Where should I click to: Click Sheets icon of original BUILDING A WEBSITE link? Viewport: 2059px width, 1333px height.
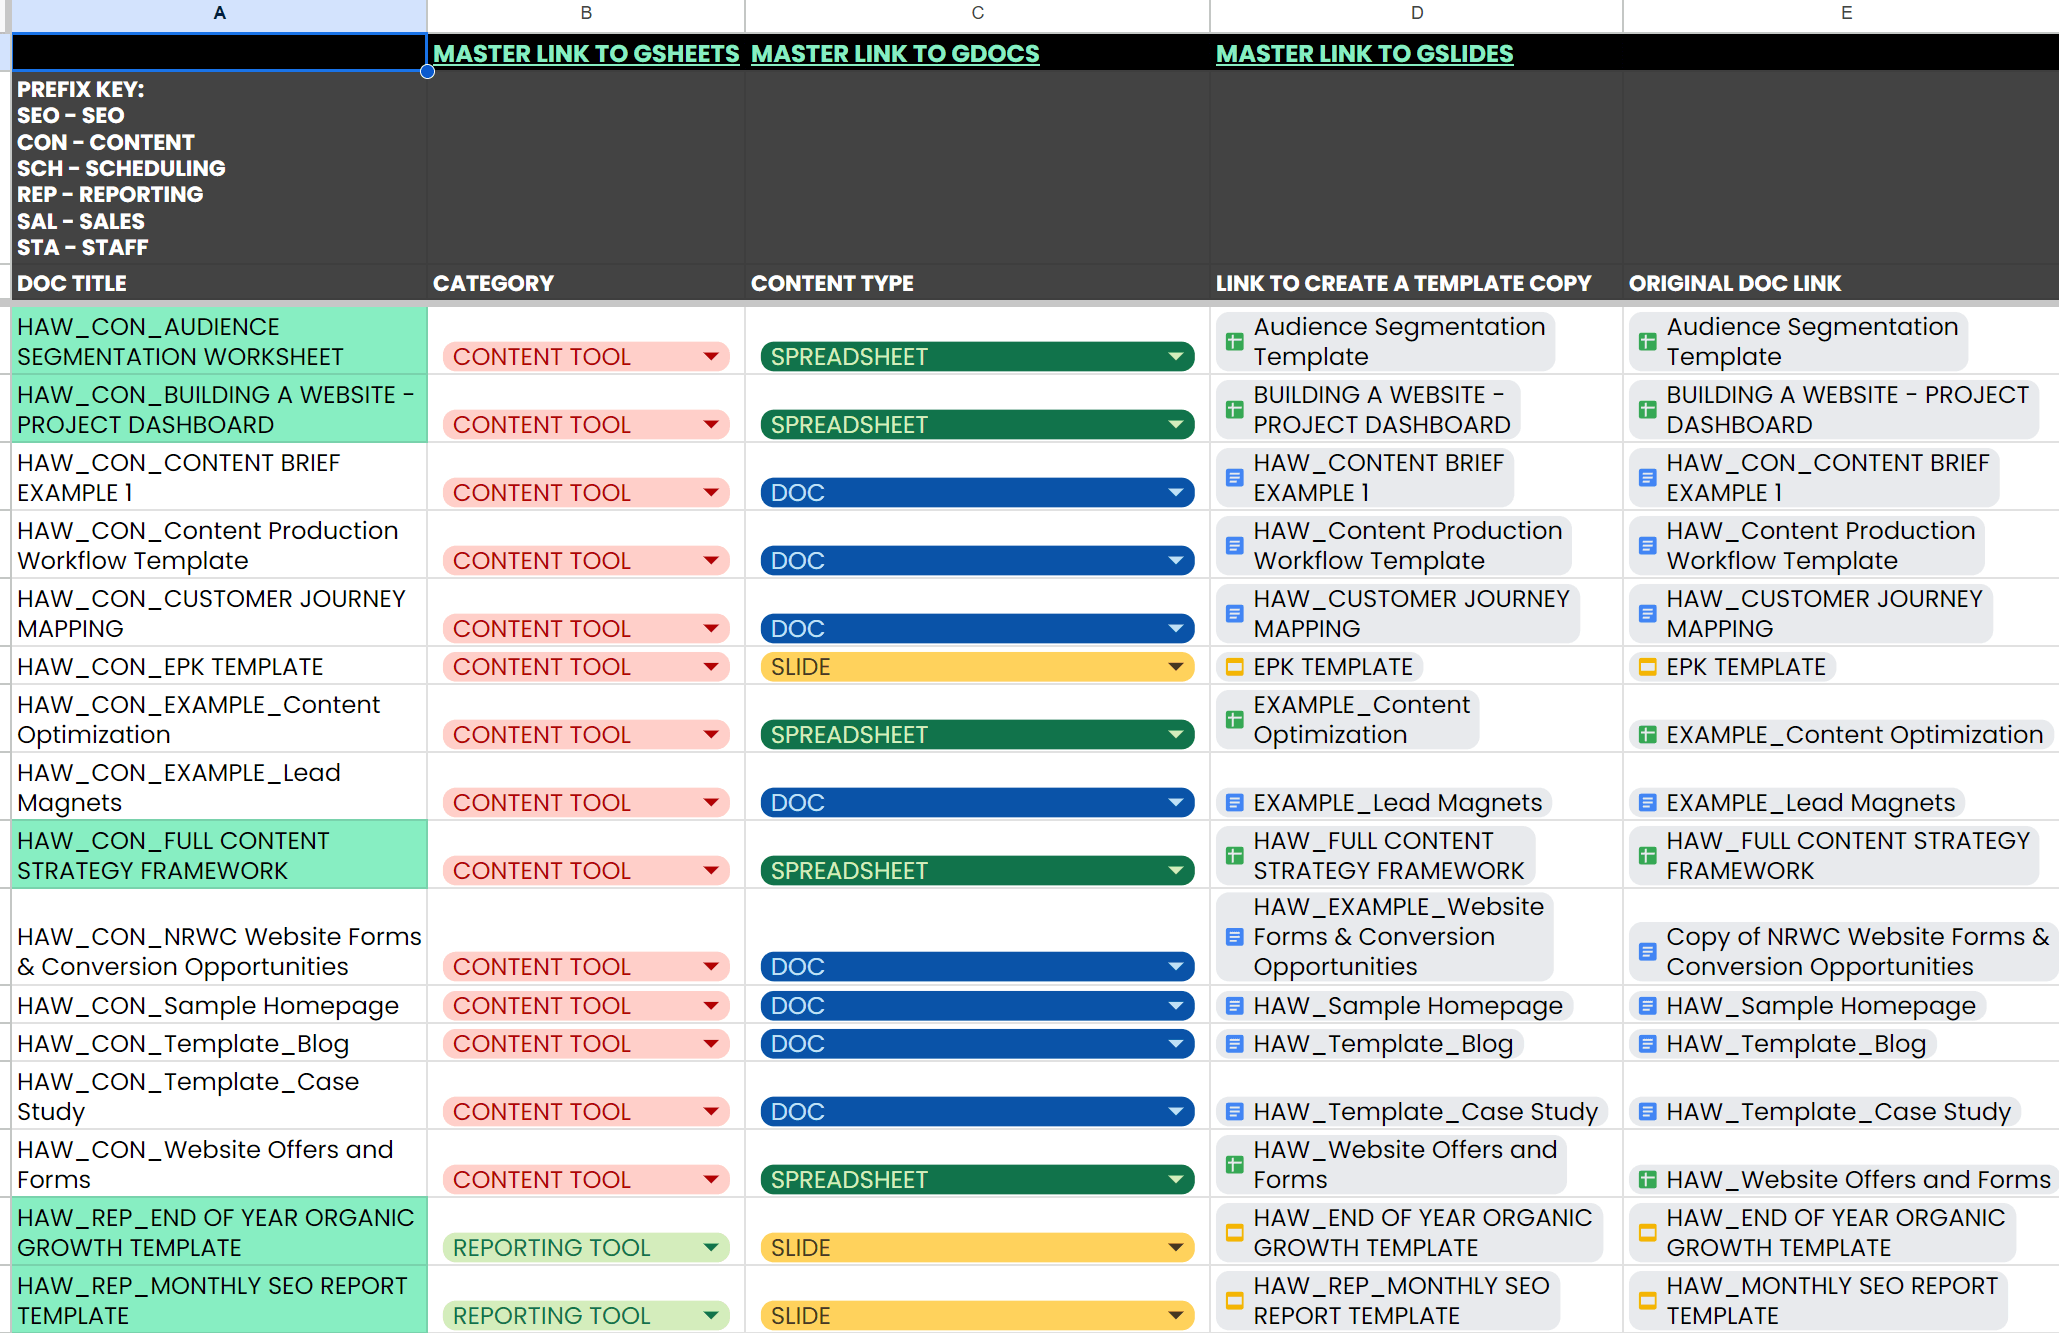pos(1648,410)
